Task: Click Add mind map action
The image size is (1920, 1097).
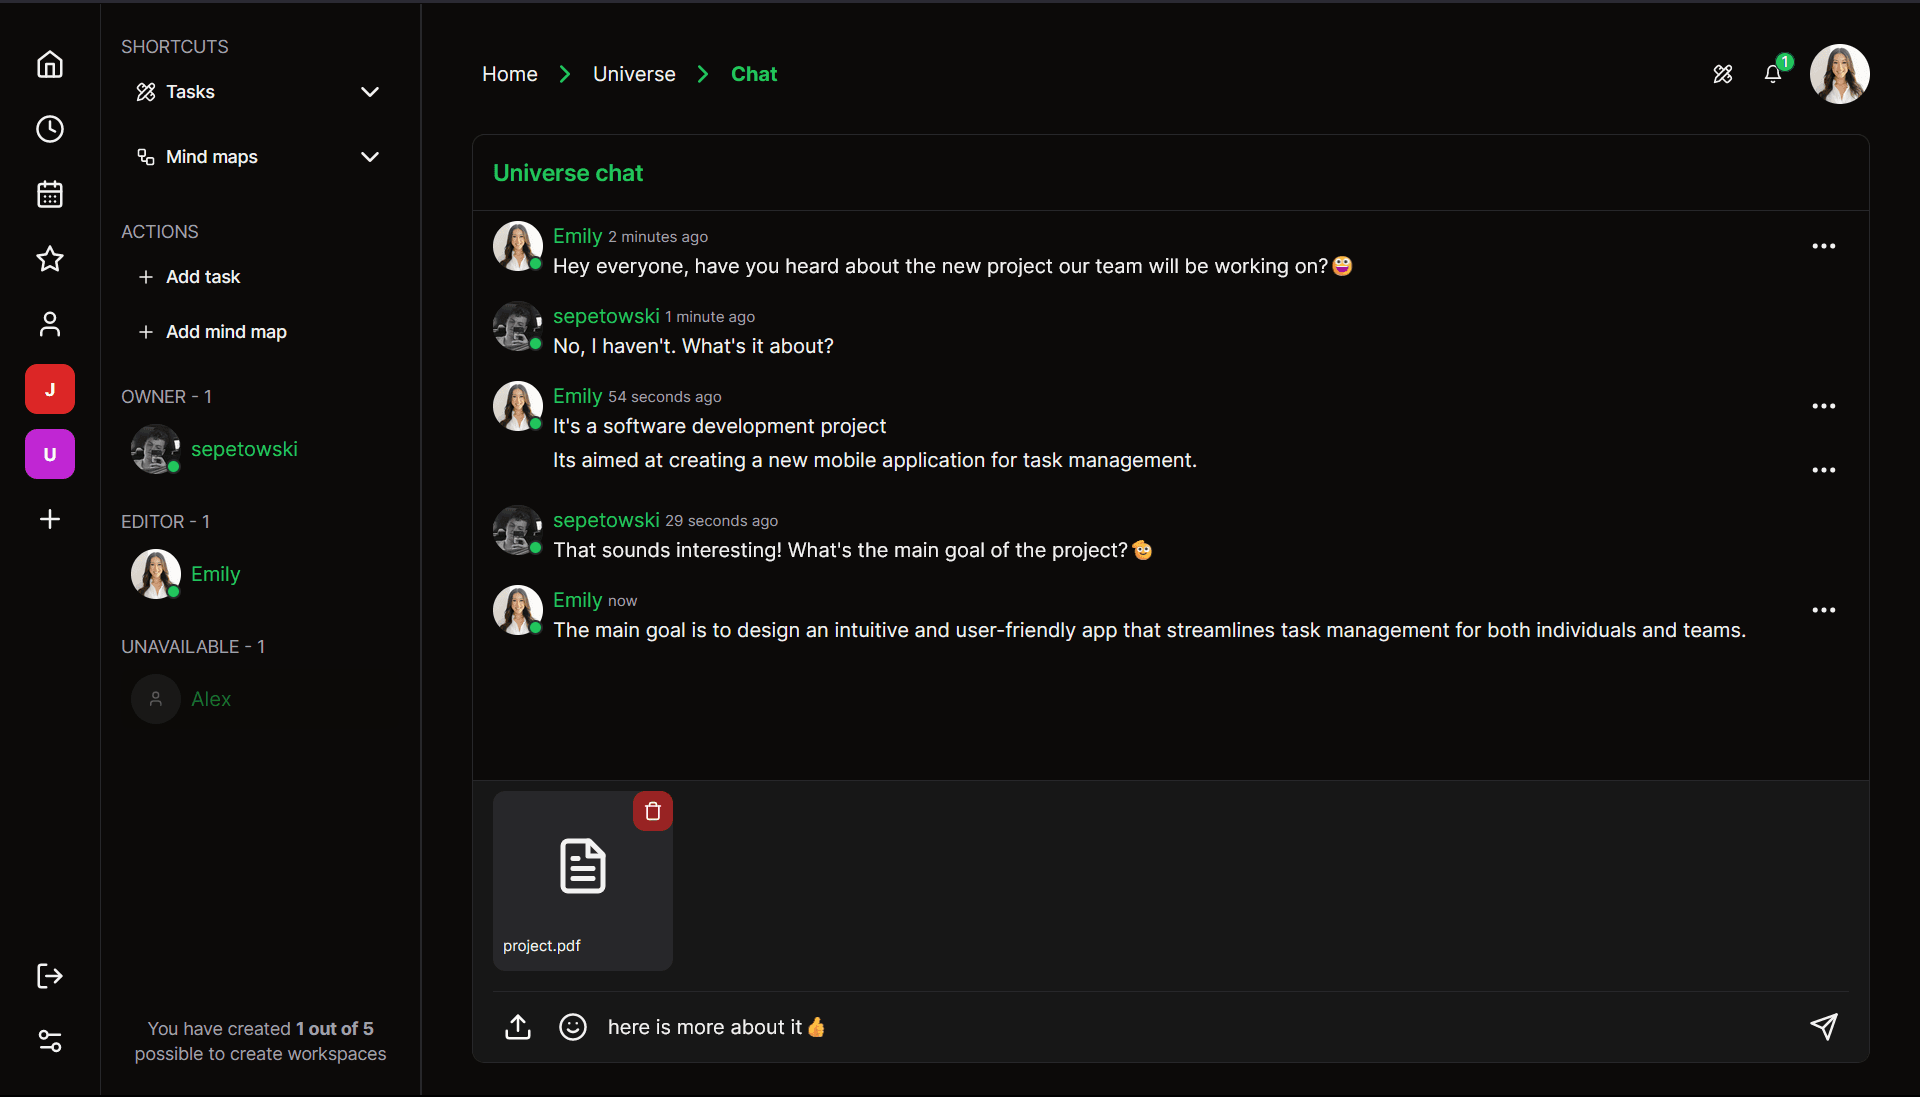Action: click(225, 332)
